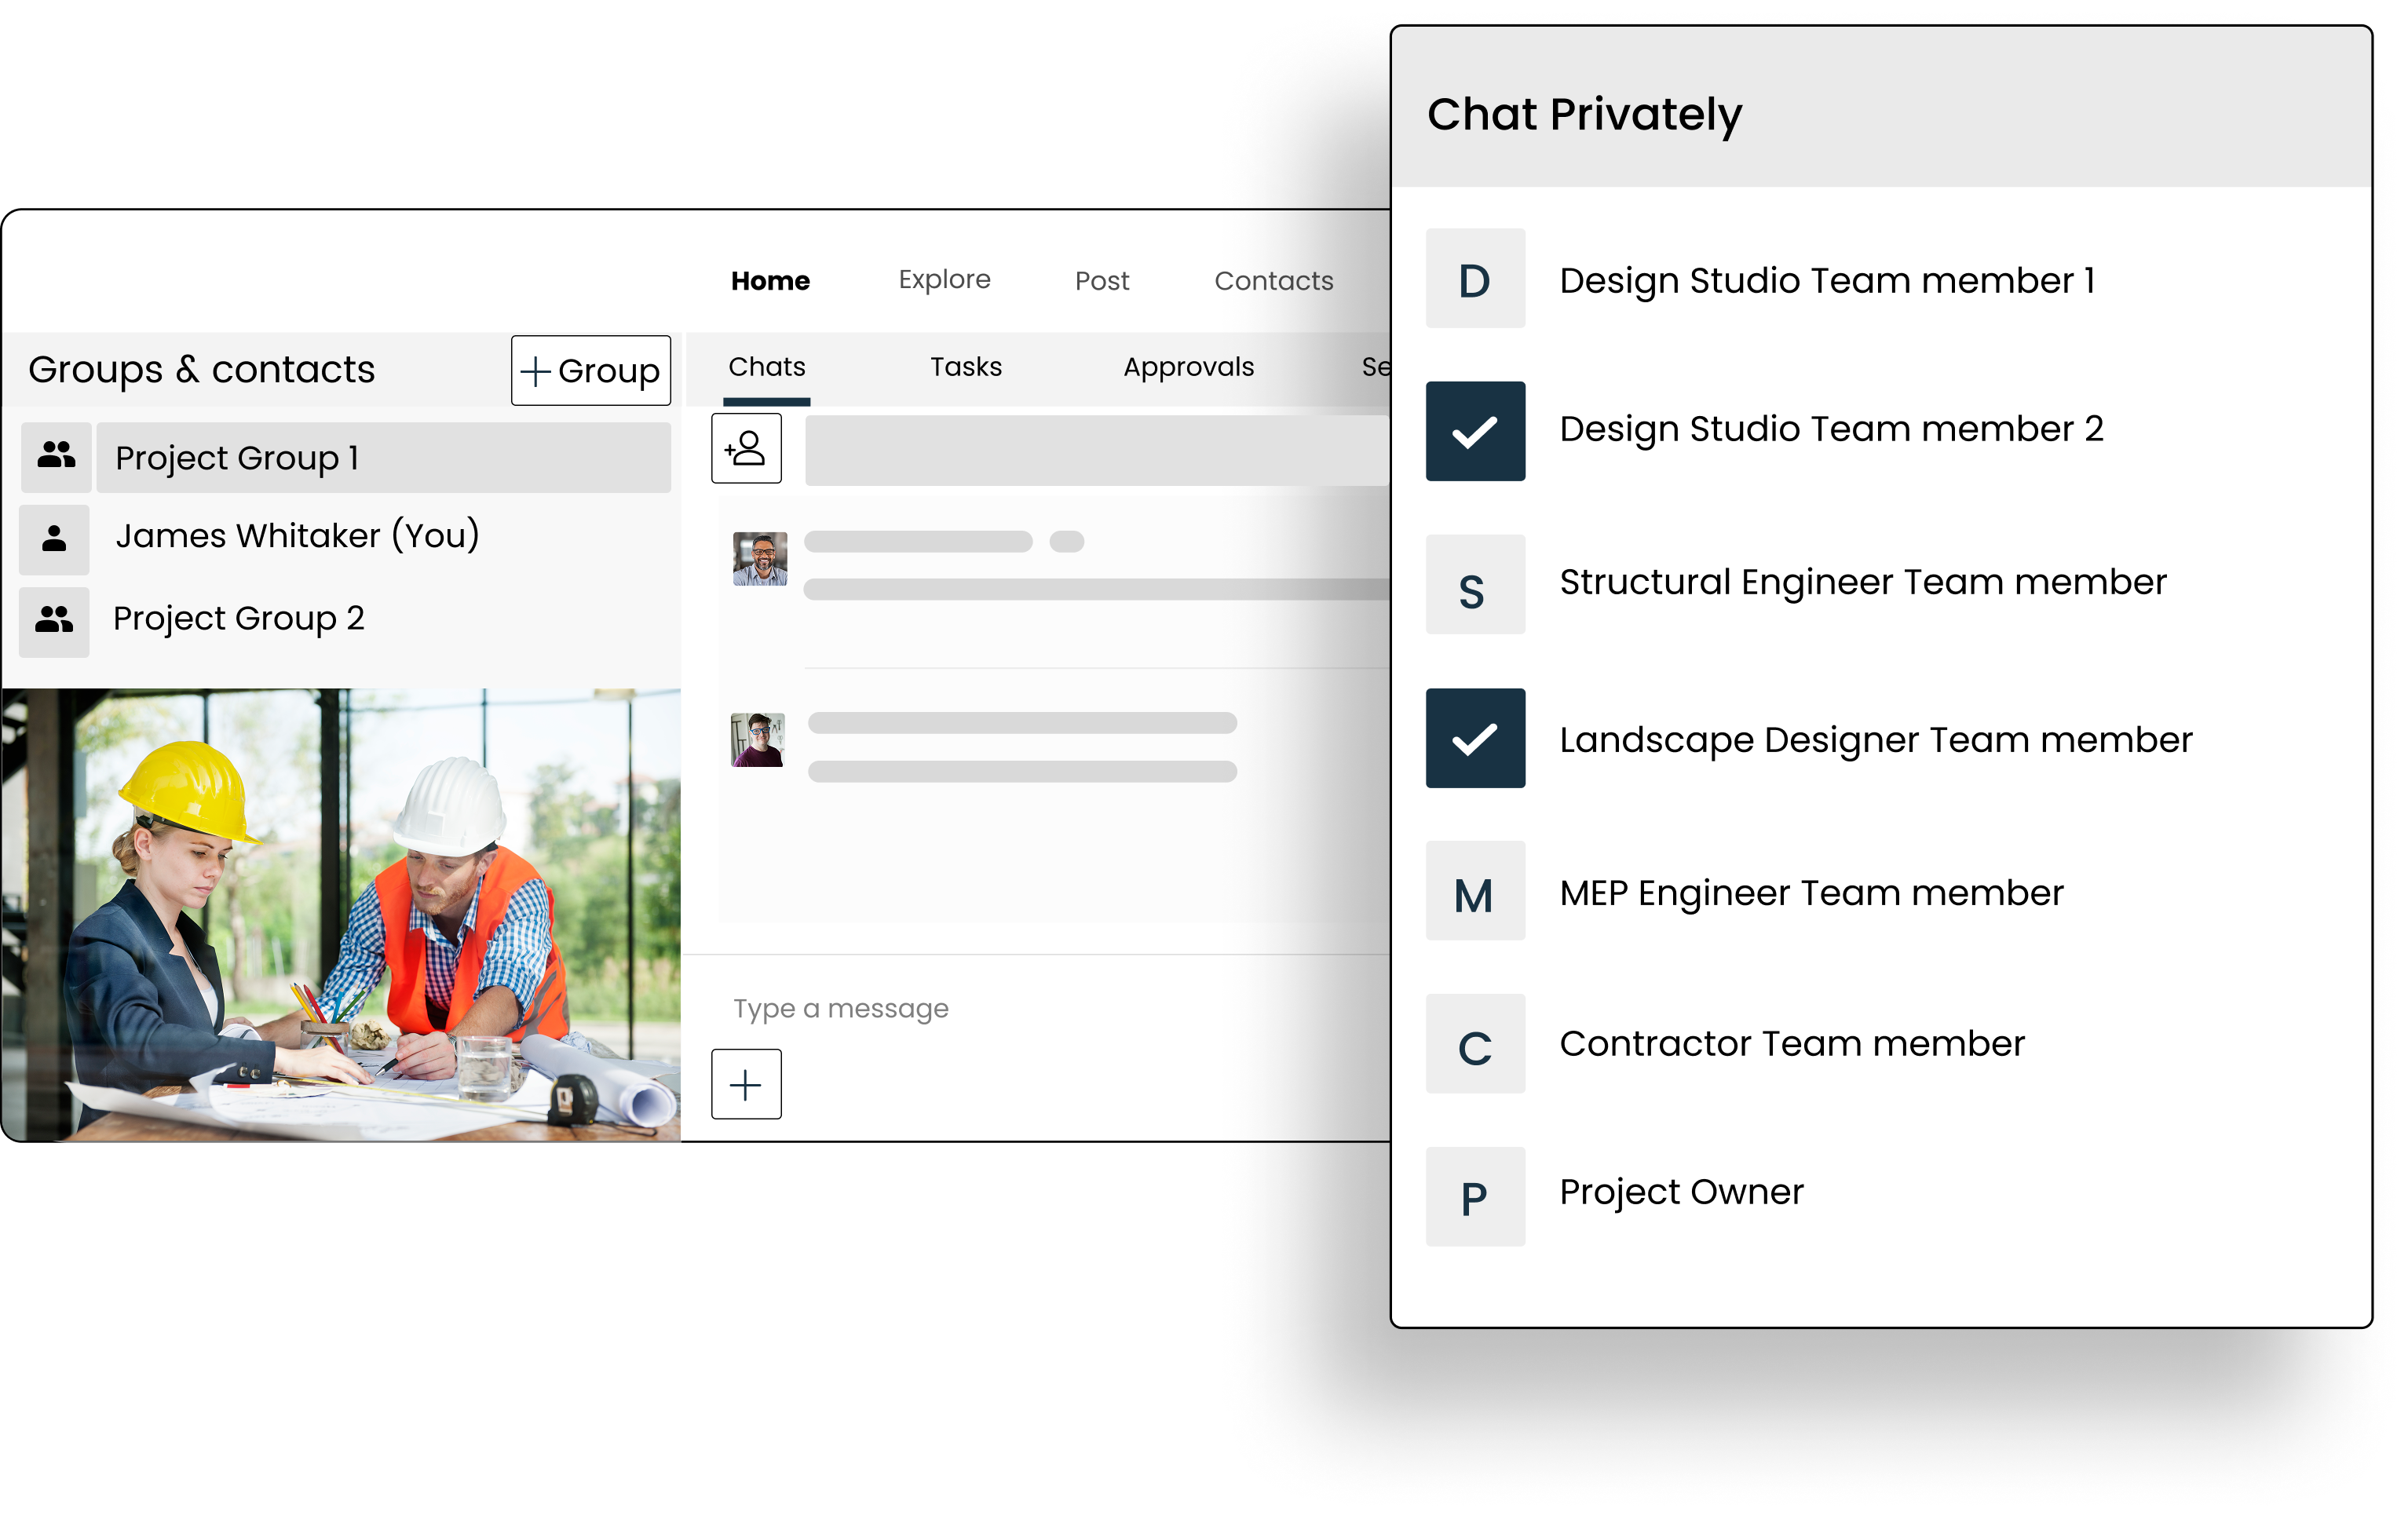Open the add new contact icon above chats
The height and width of the screenshot is (1519, 2408).
[x=746, y=449]
